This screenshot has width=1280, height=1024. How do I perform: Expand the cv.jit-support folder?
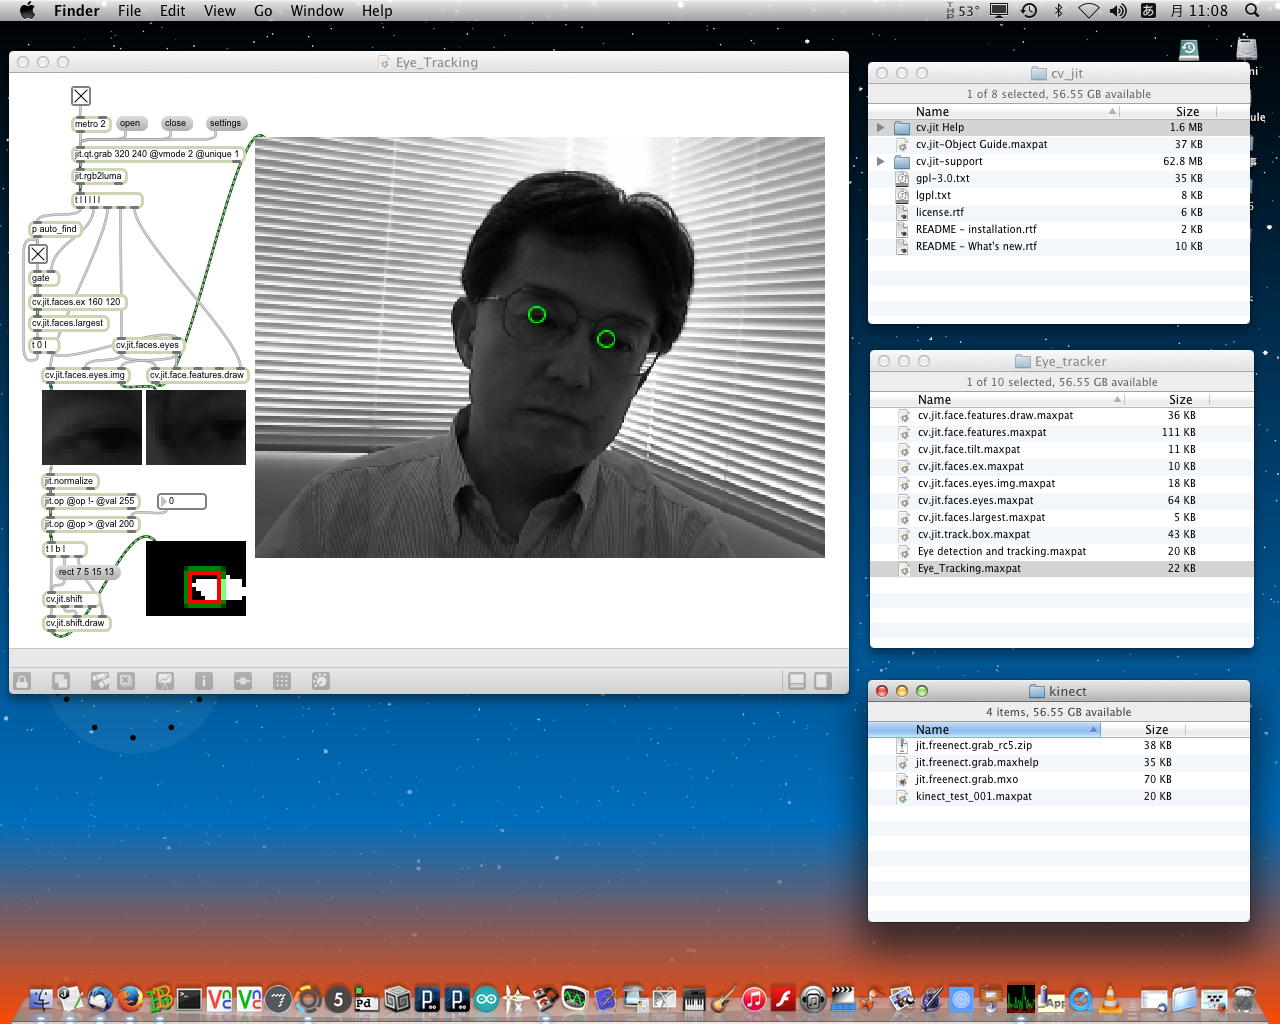(x=880, y=162)
